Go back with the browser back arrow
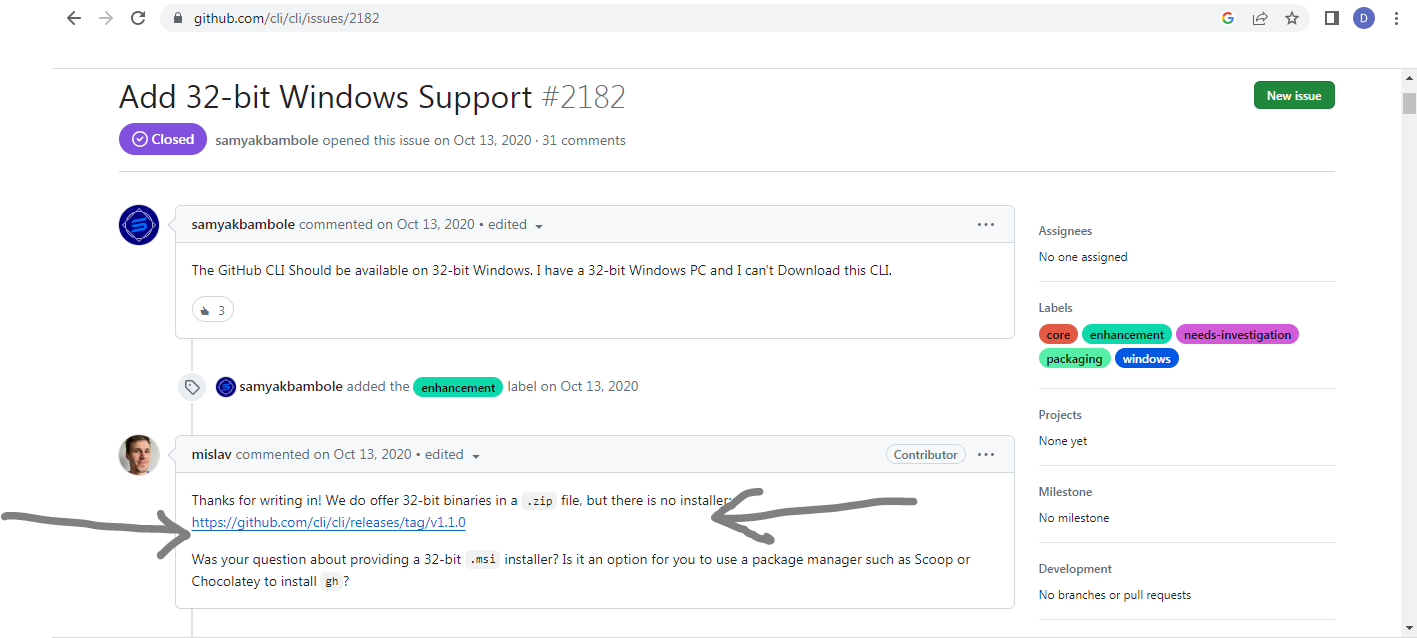This screenshot has height=638, width=1417. pos(73,18)
